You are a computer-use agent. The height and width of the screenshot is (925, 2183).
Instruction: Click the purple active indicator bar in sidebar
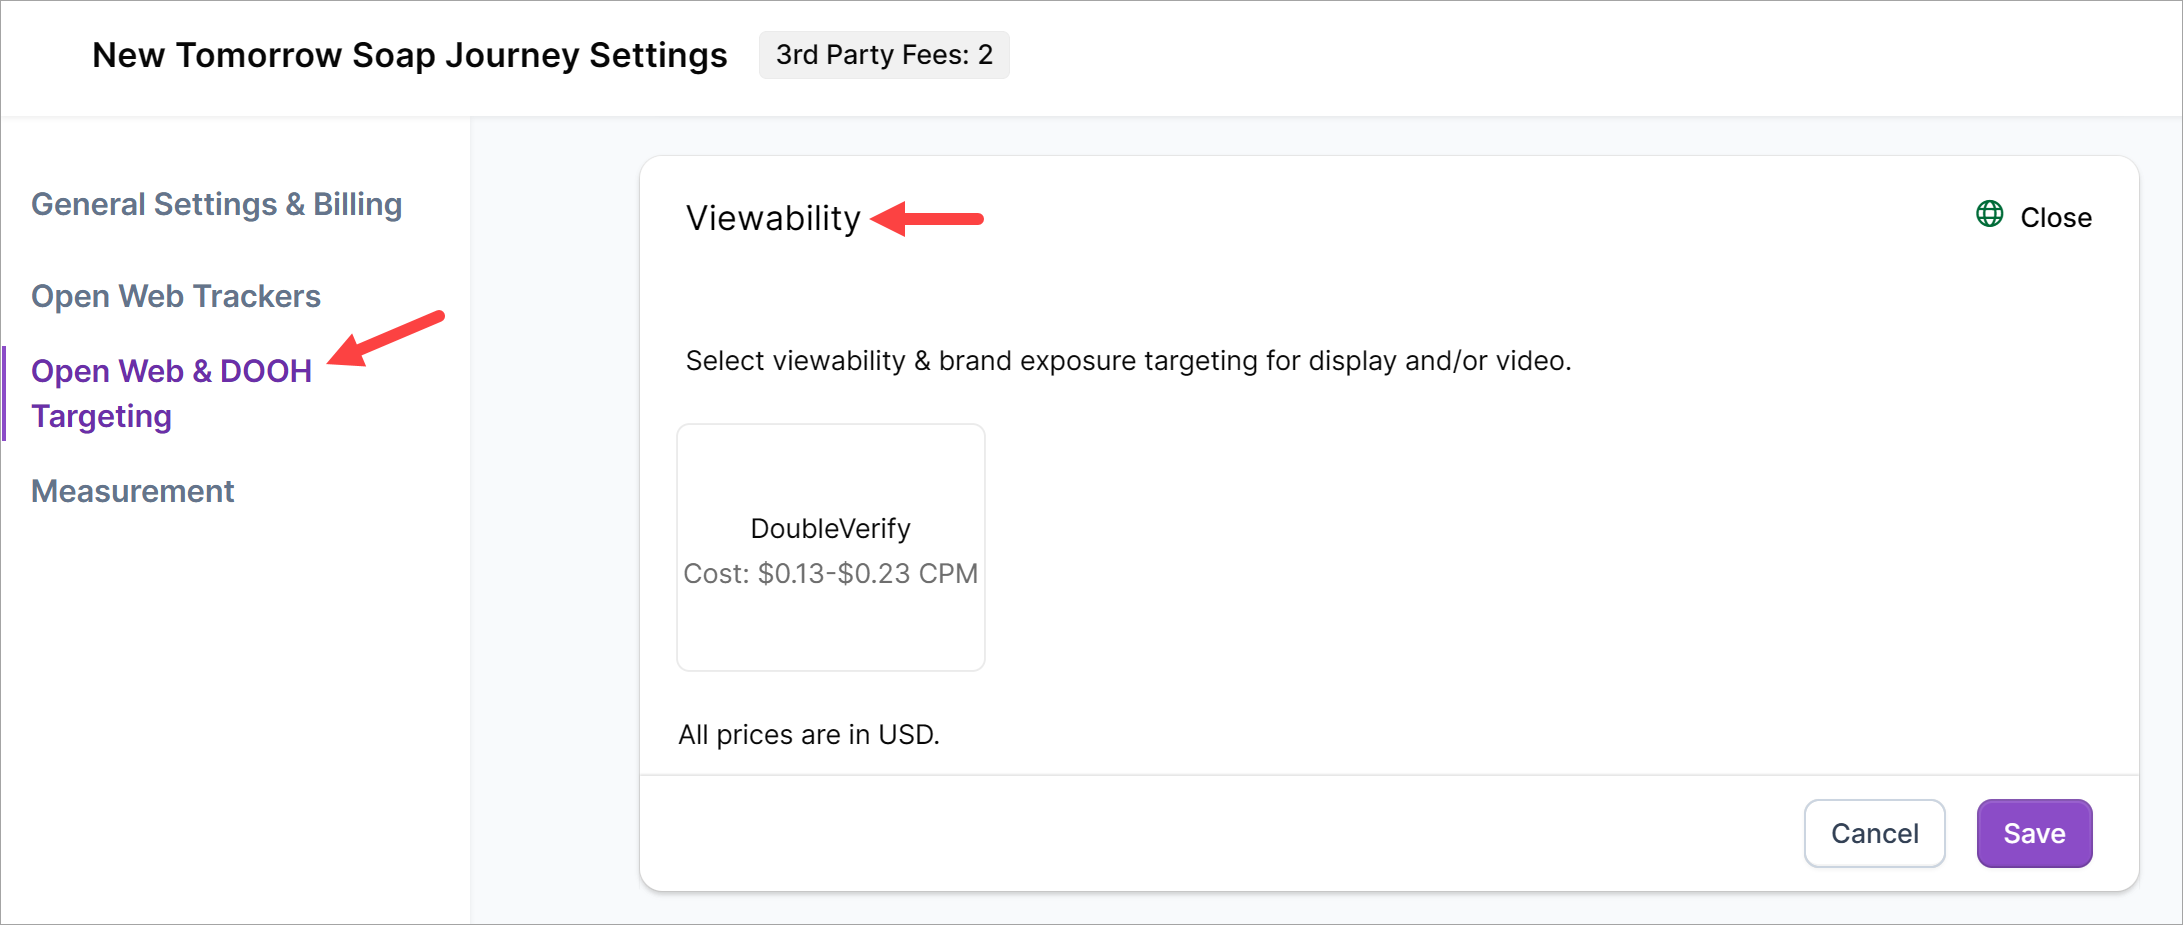click(x=4, y=393)
